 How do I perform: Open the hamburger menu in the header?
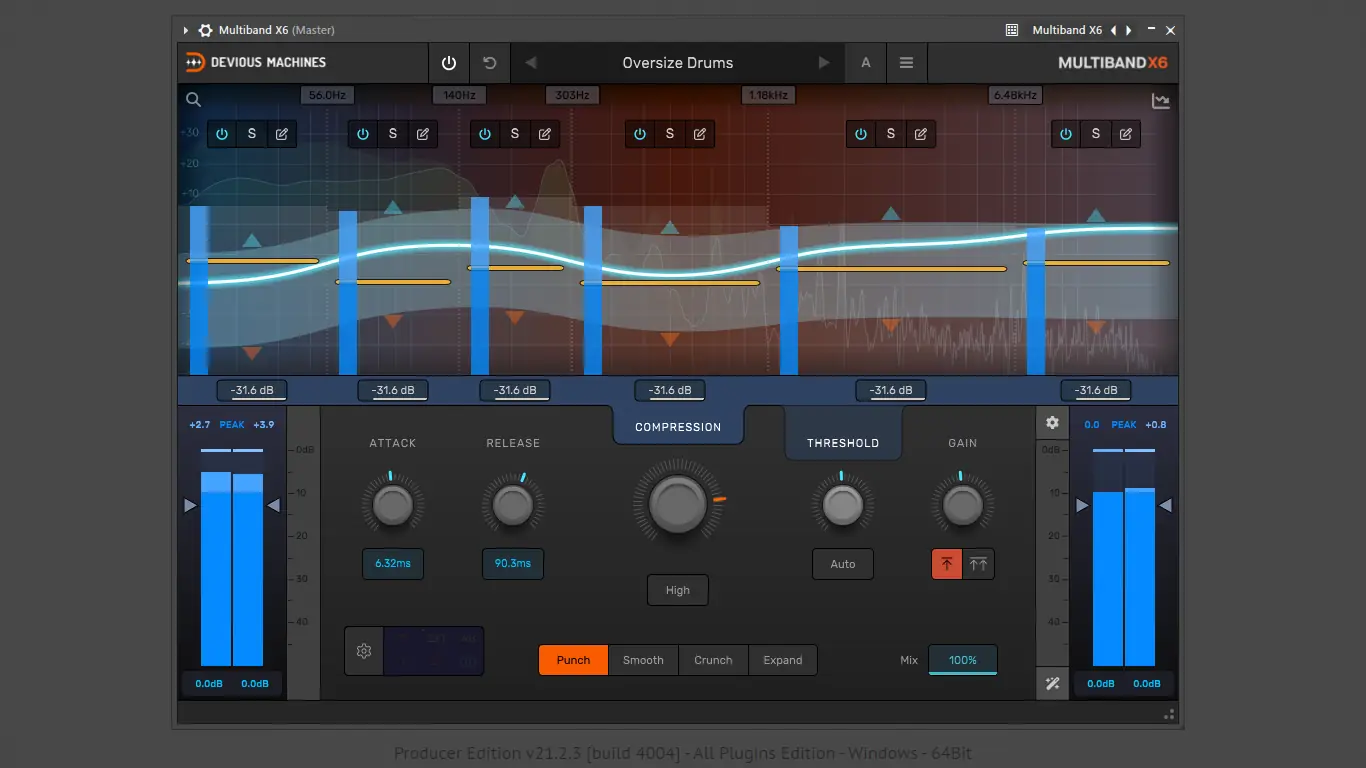906,63
